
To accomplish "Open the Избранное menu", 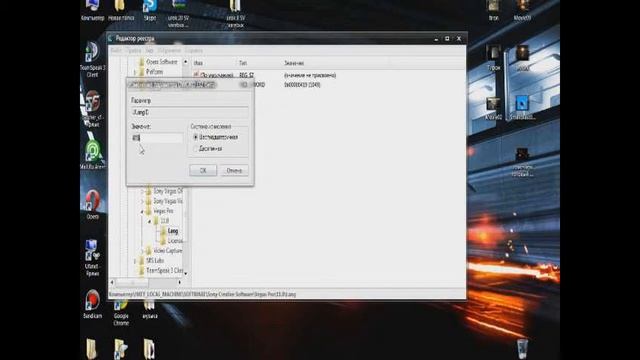I will (169, 51).
